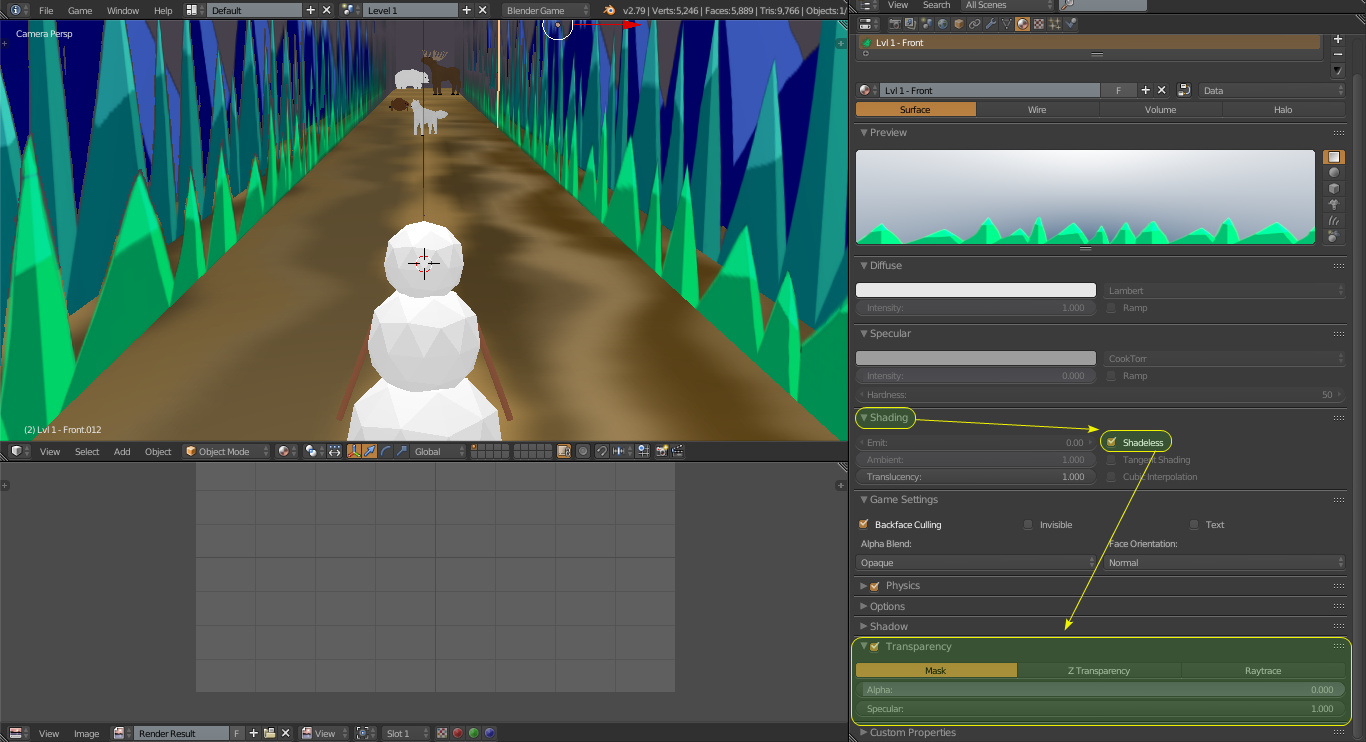Open the material slot specials arrow menu

point(1338,71)
